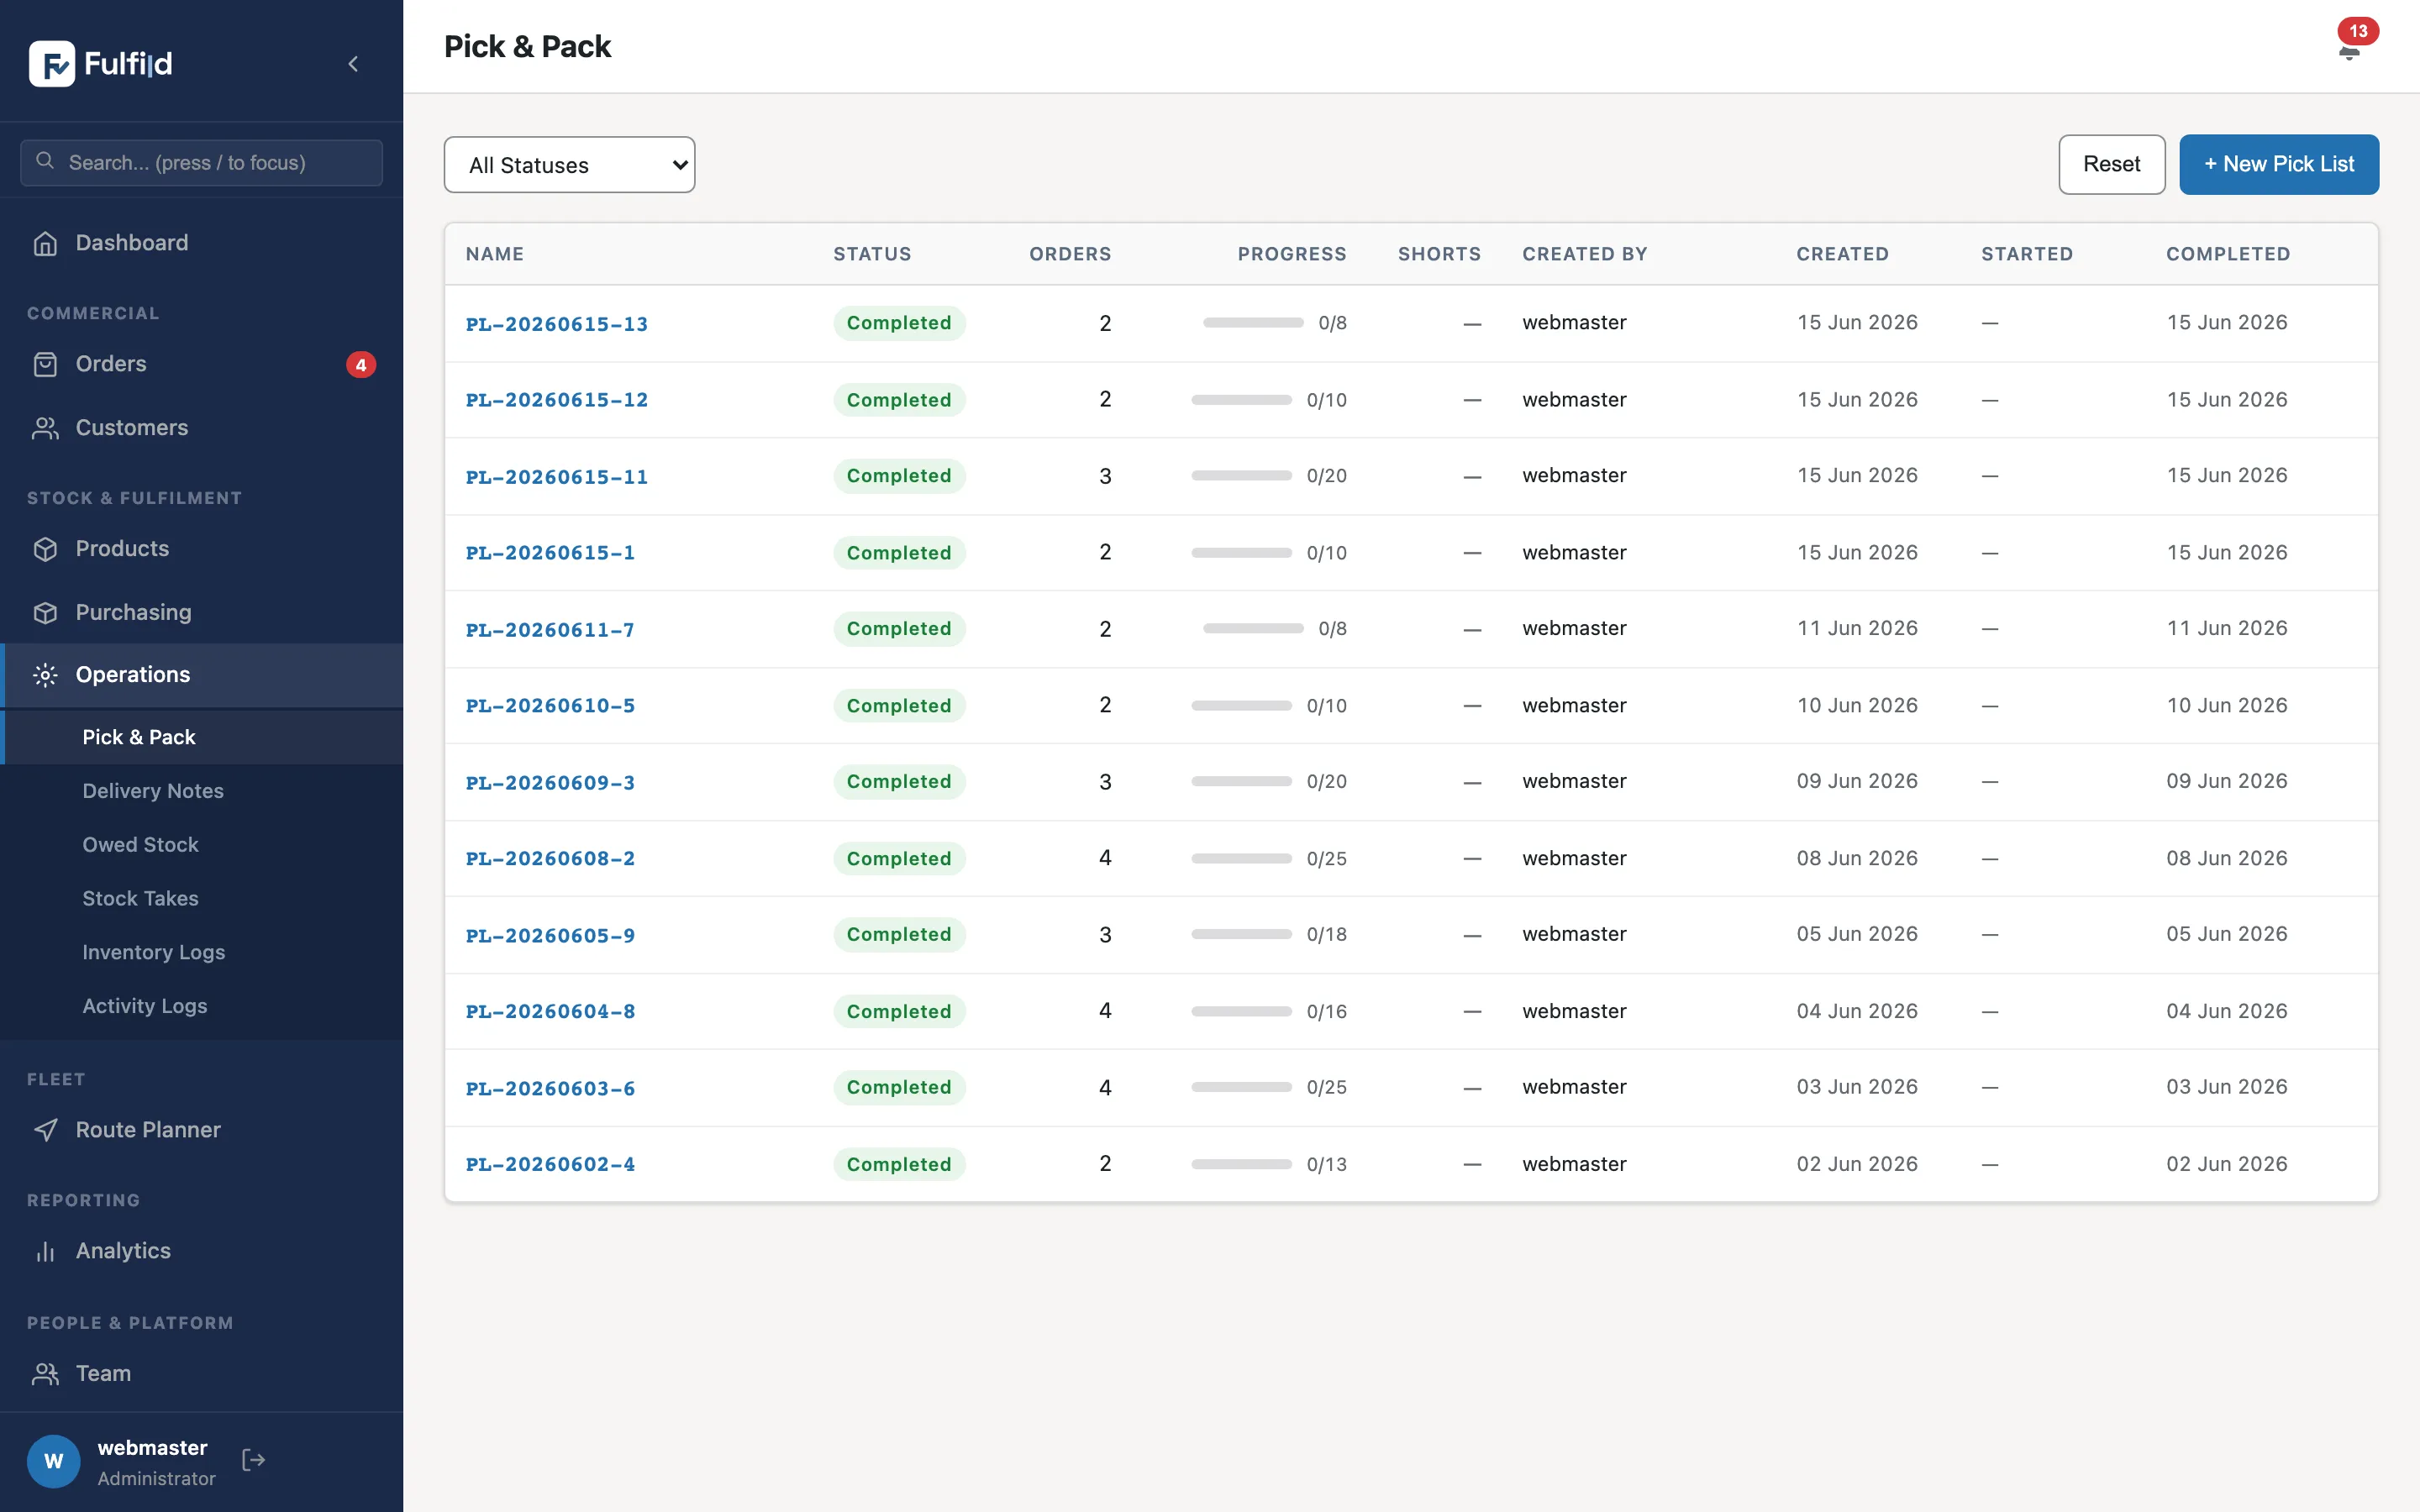Click created date '04 Jun 2026'
This screenshot has height=1512, width=2420.
click(x=1857, y=1011)
